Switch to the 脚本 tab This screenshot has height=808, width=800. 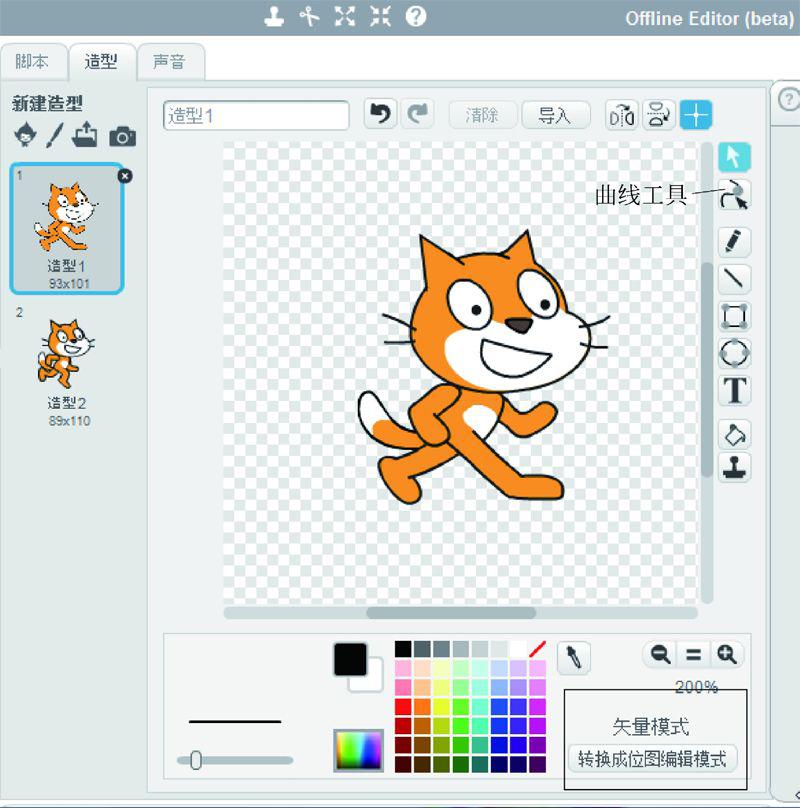32,62
